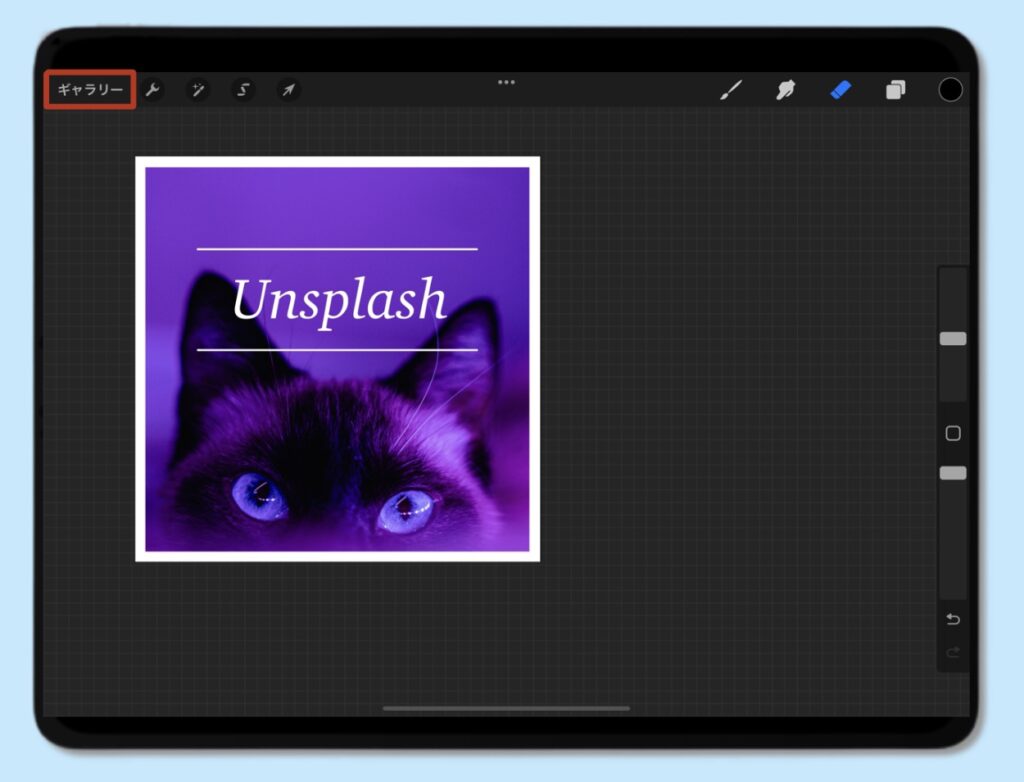
Task: Tap the undo arrow on sidebar
Action: 953,619
